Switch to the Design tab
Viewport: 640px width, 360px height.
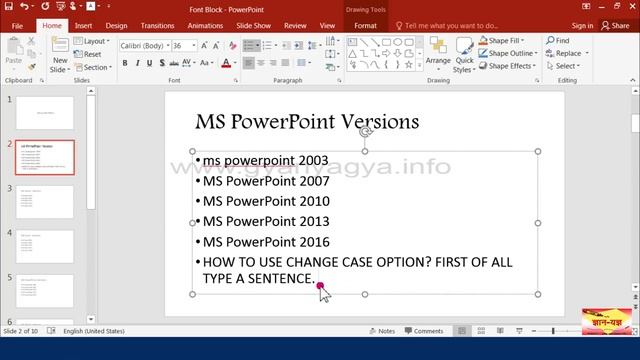(116, 26)
